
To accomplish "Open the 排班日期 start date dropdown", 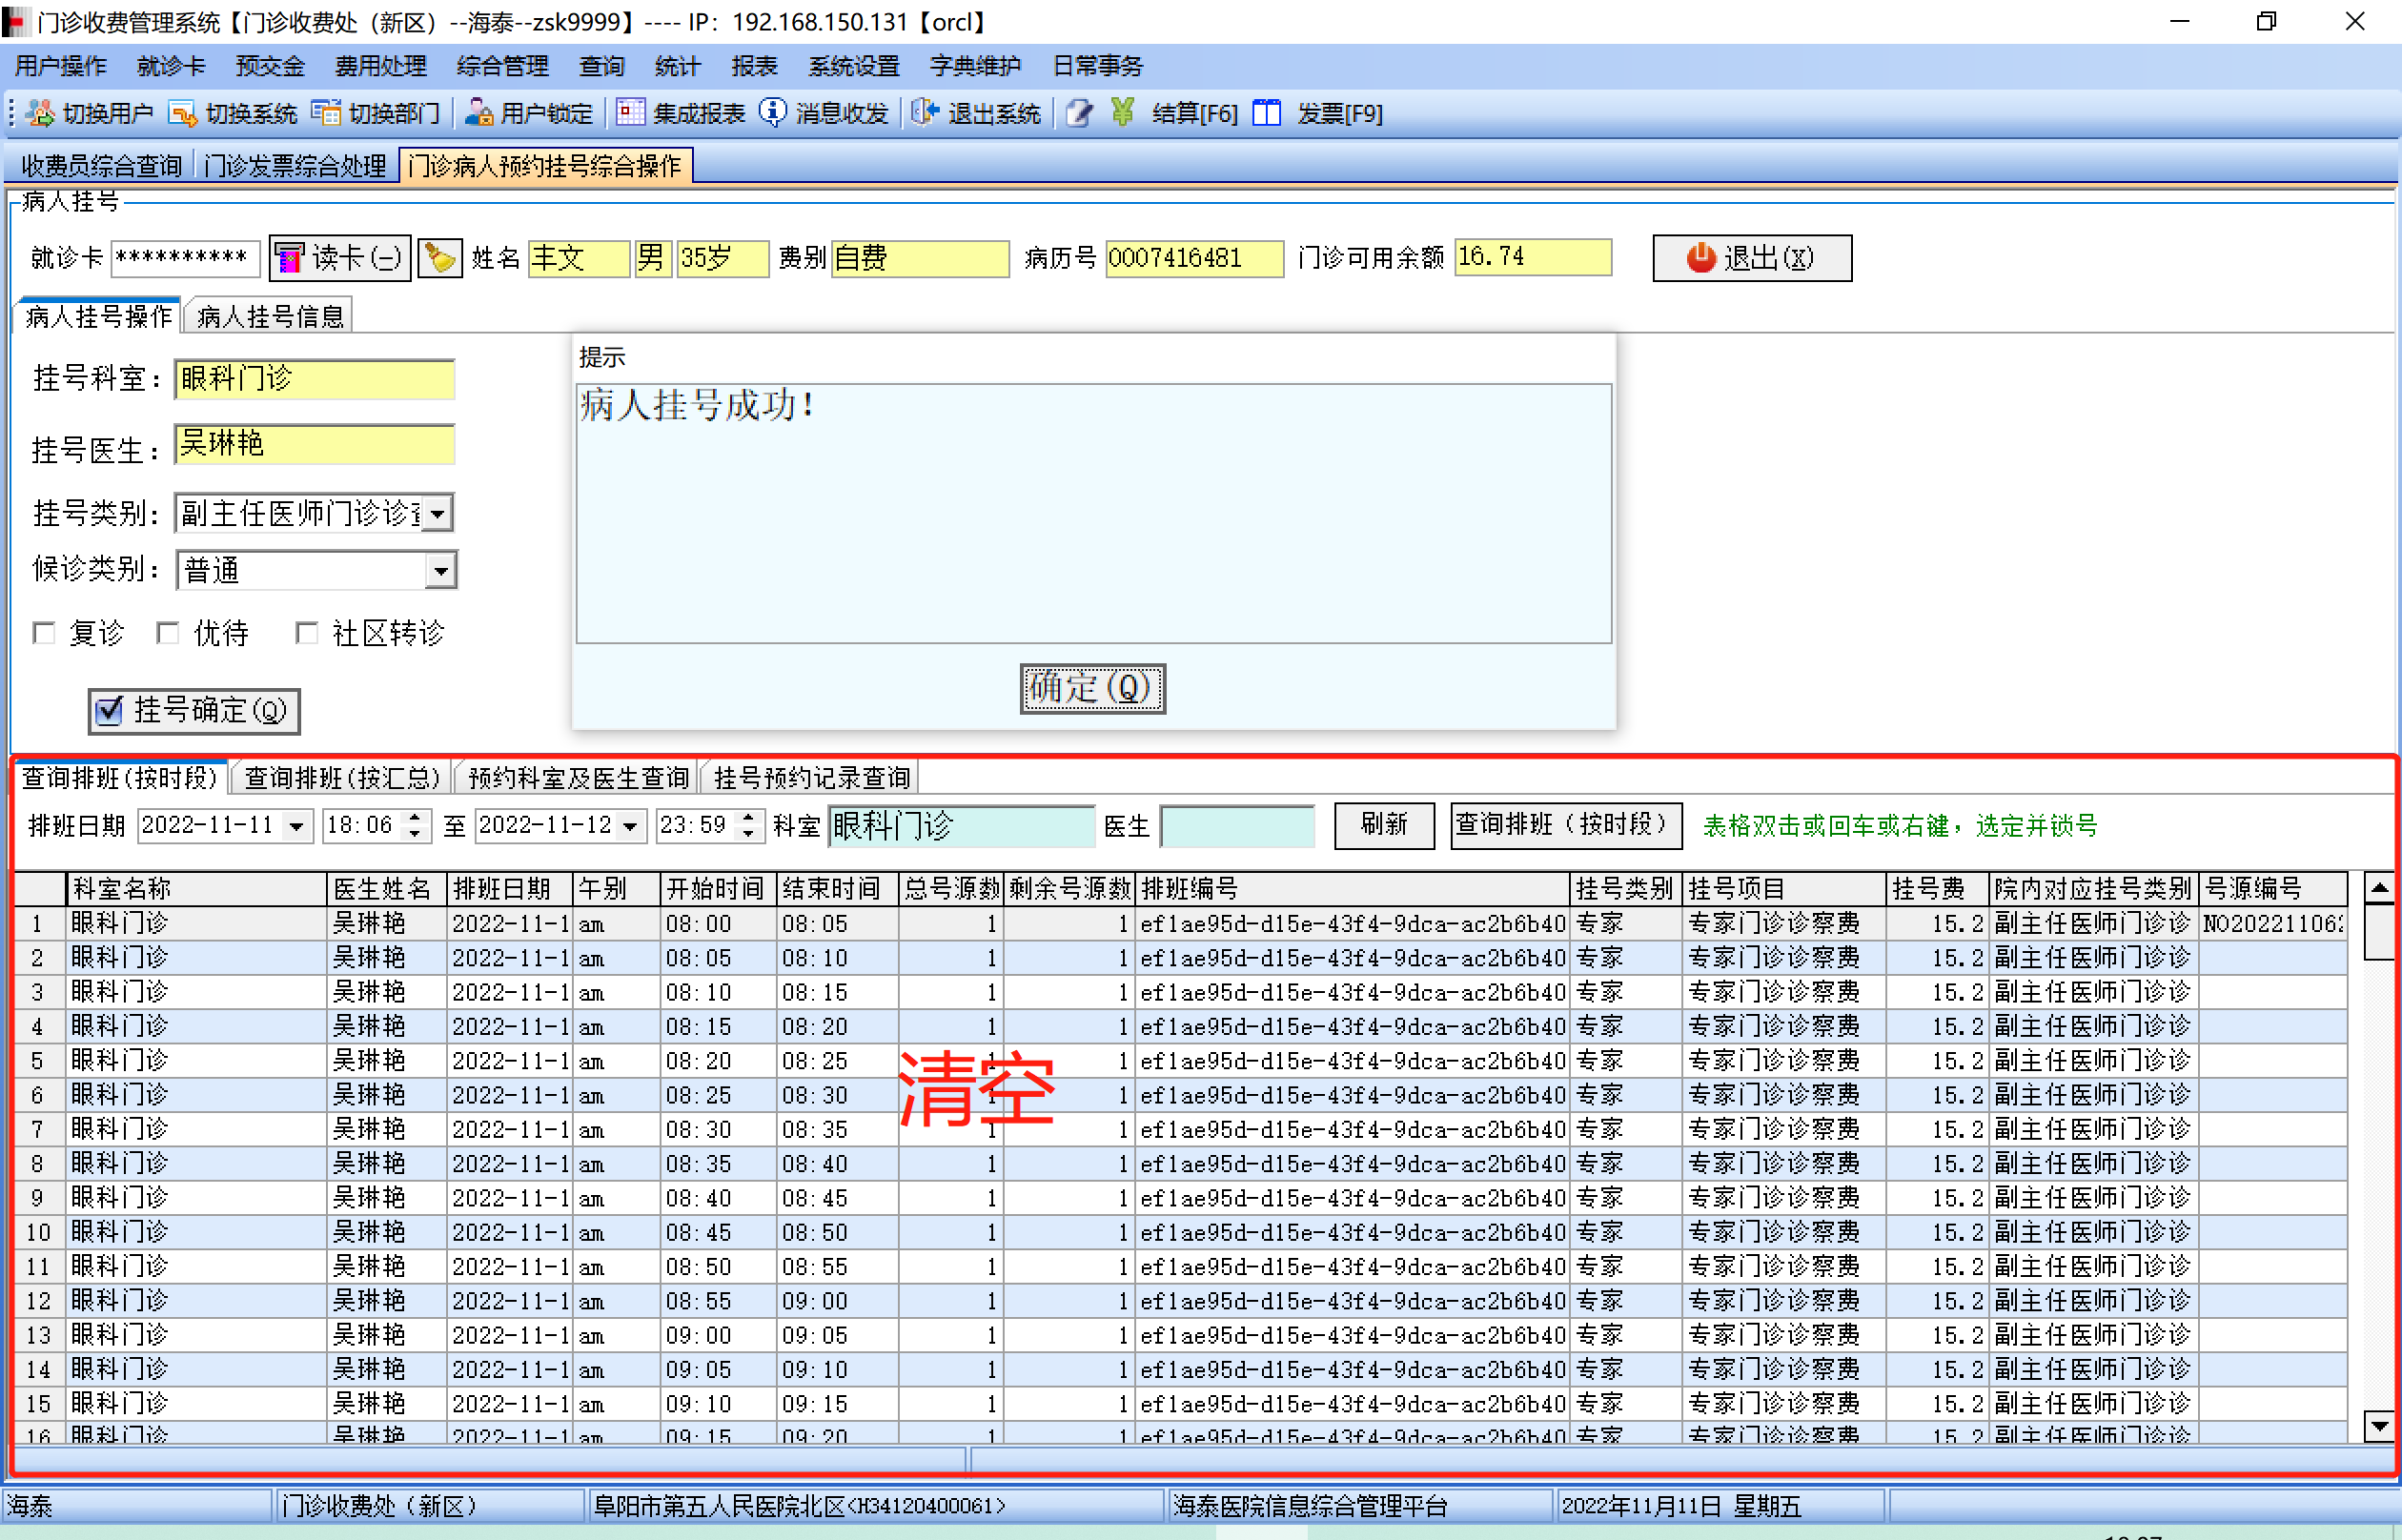I will coord(297,826).
